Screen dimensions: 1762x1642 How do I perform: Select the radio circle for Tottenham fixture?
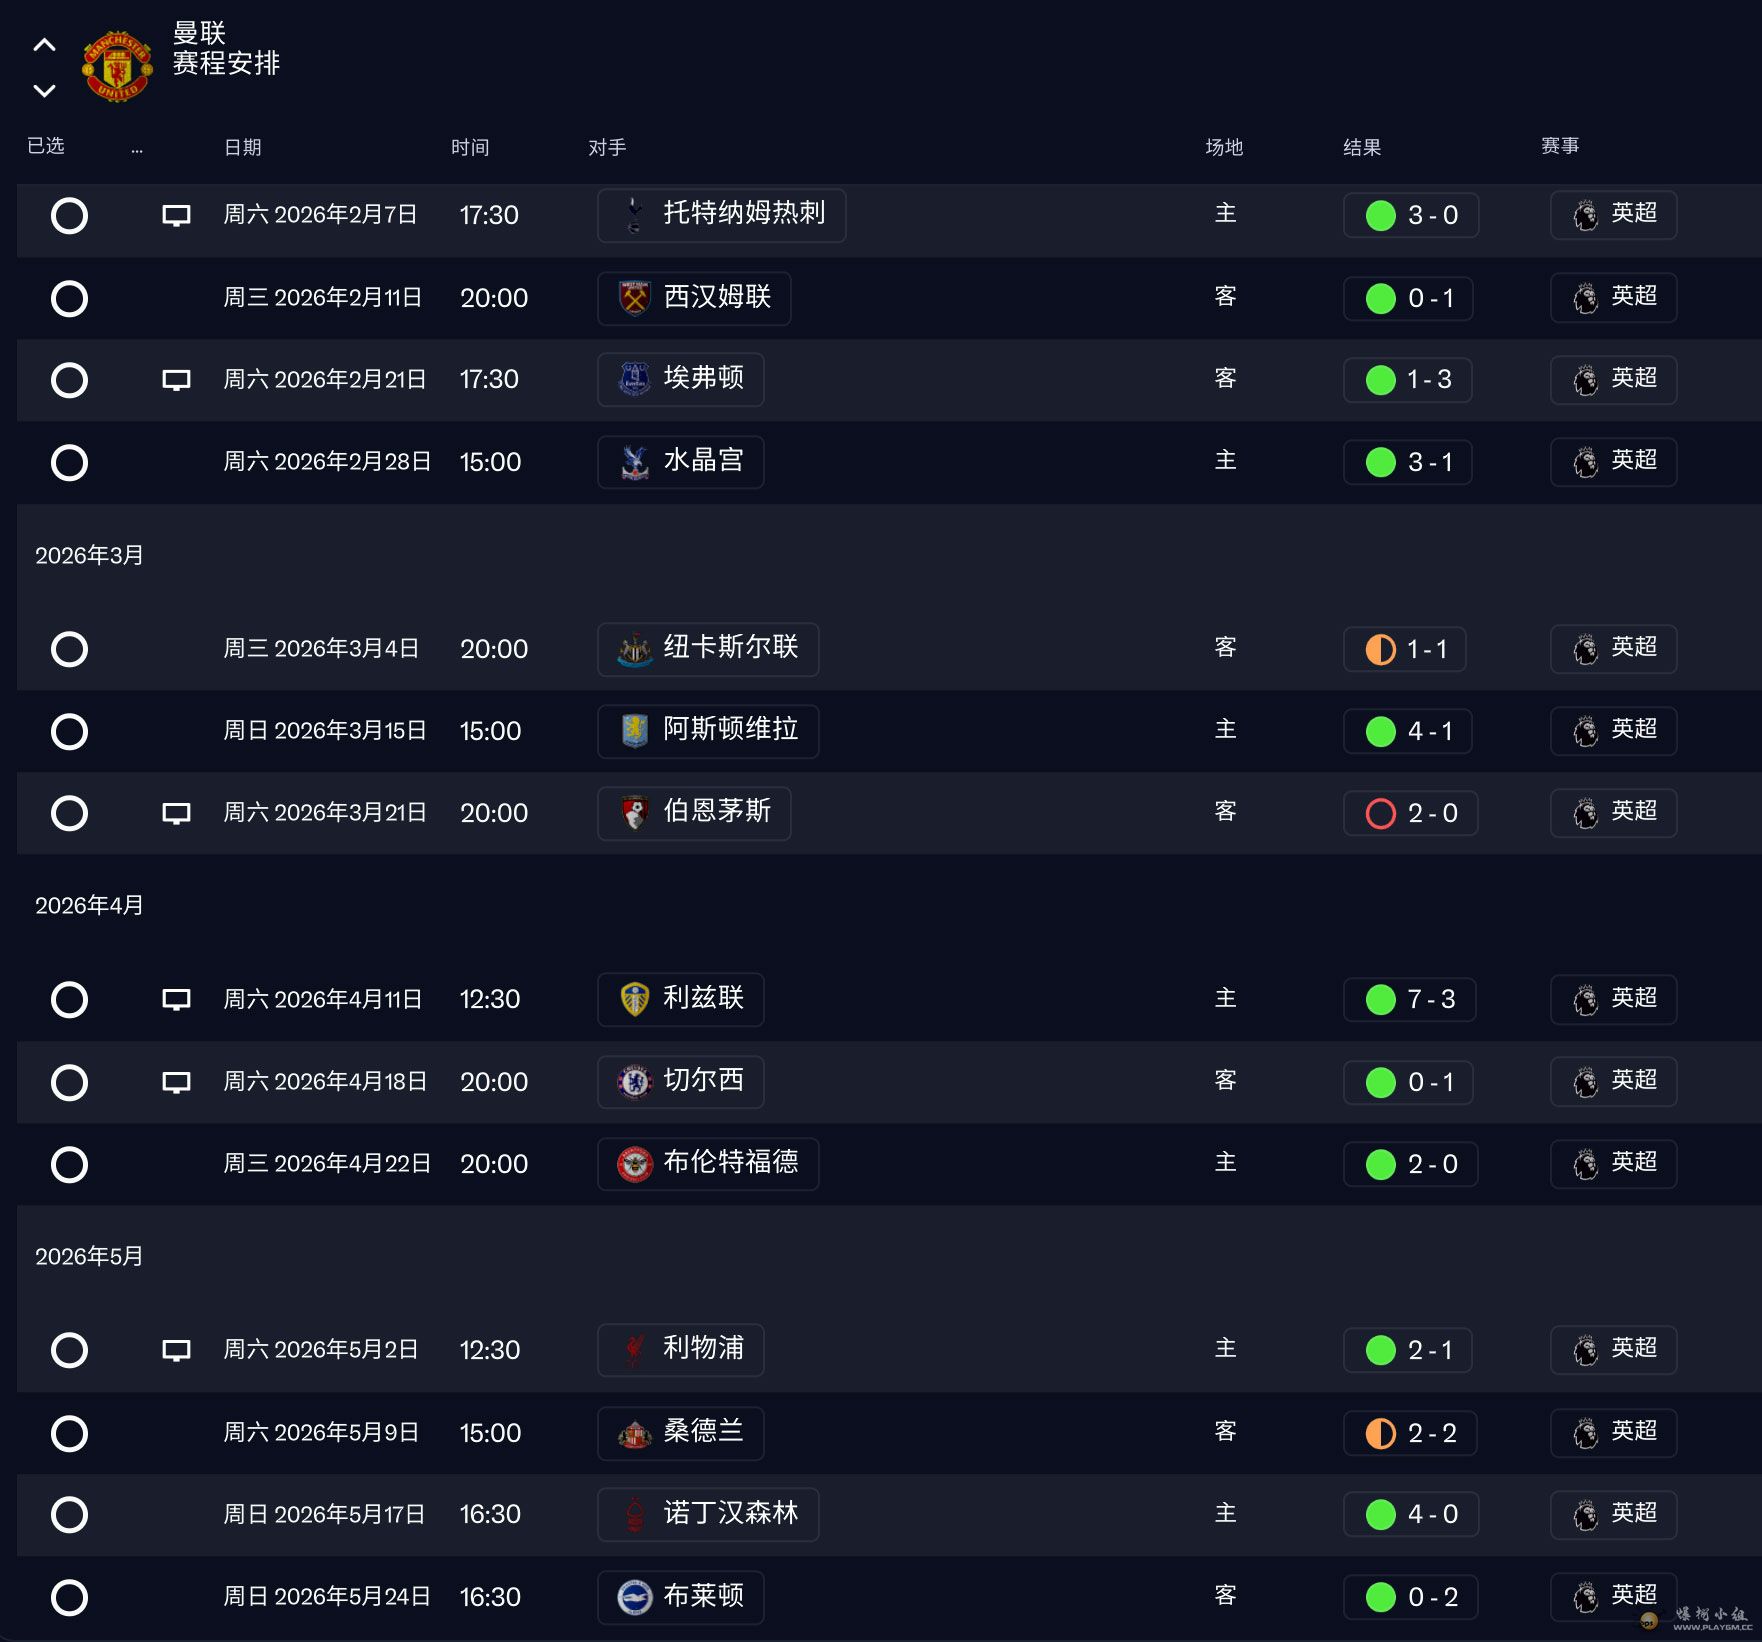69,215
